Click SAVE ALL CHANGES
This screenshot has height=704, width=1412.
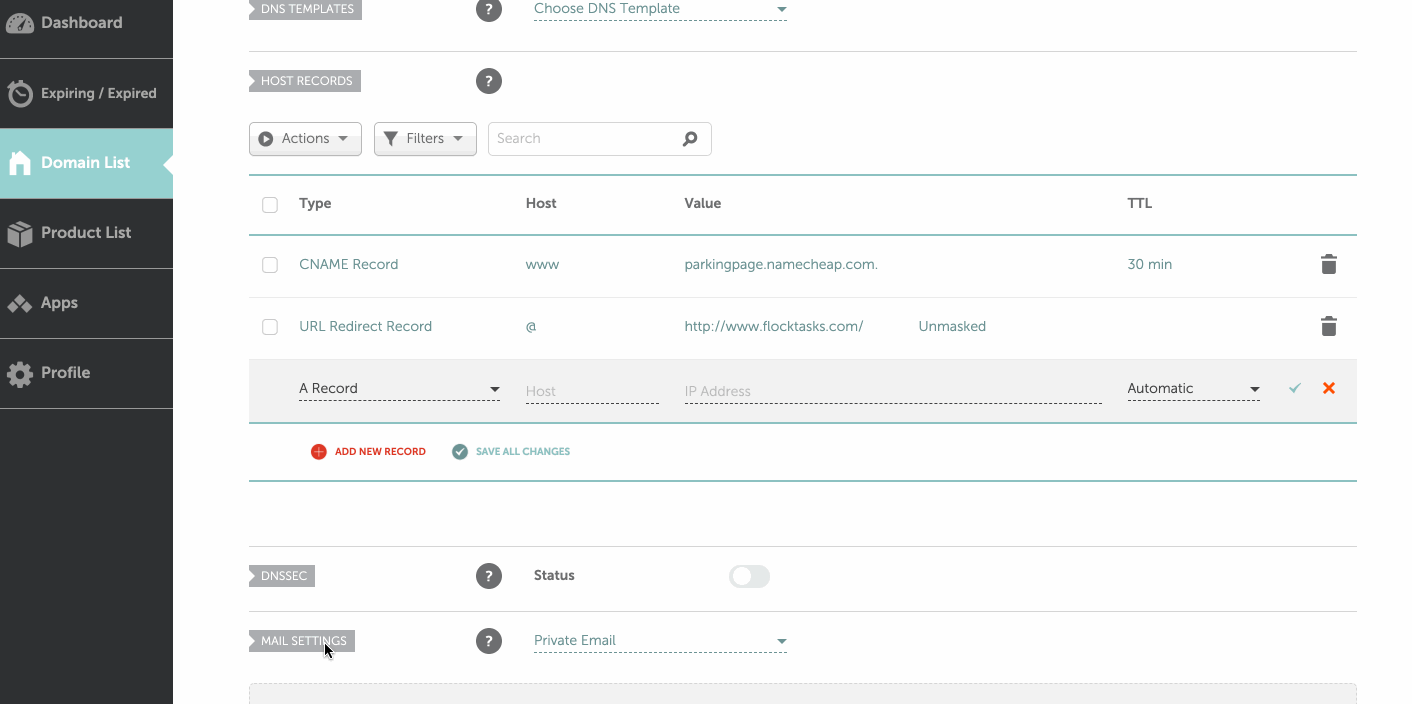coord(523,452)
